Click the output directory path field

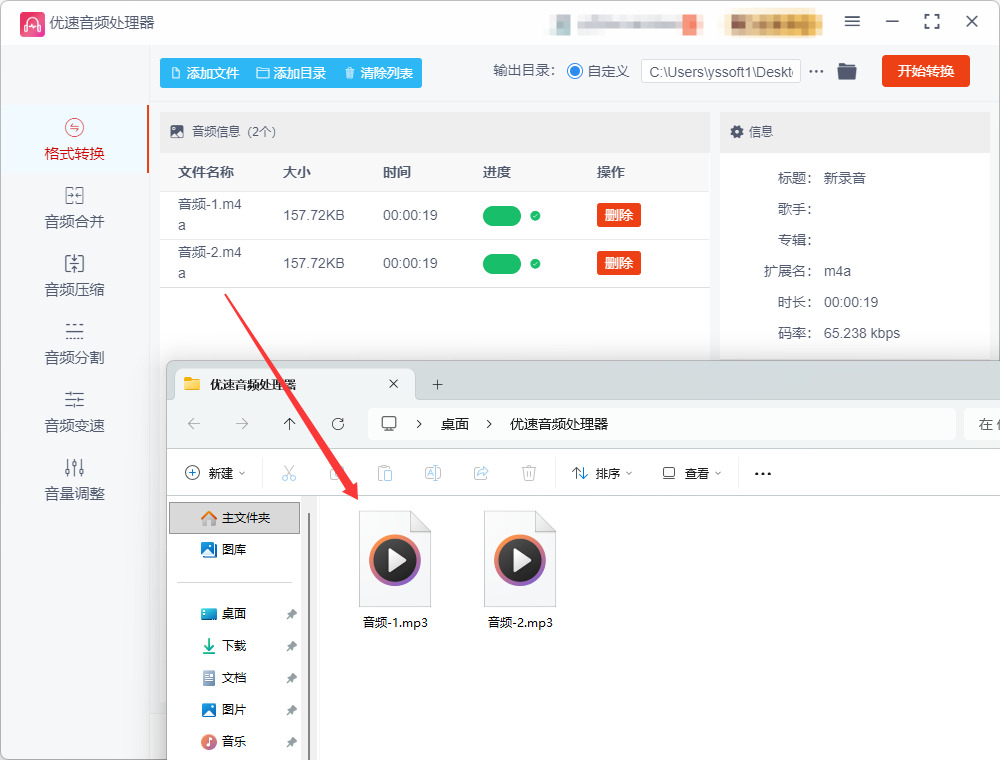click(x=721, y=72)
